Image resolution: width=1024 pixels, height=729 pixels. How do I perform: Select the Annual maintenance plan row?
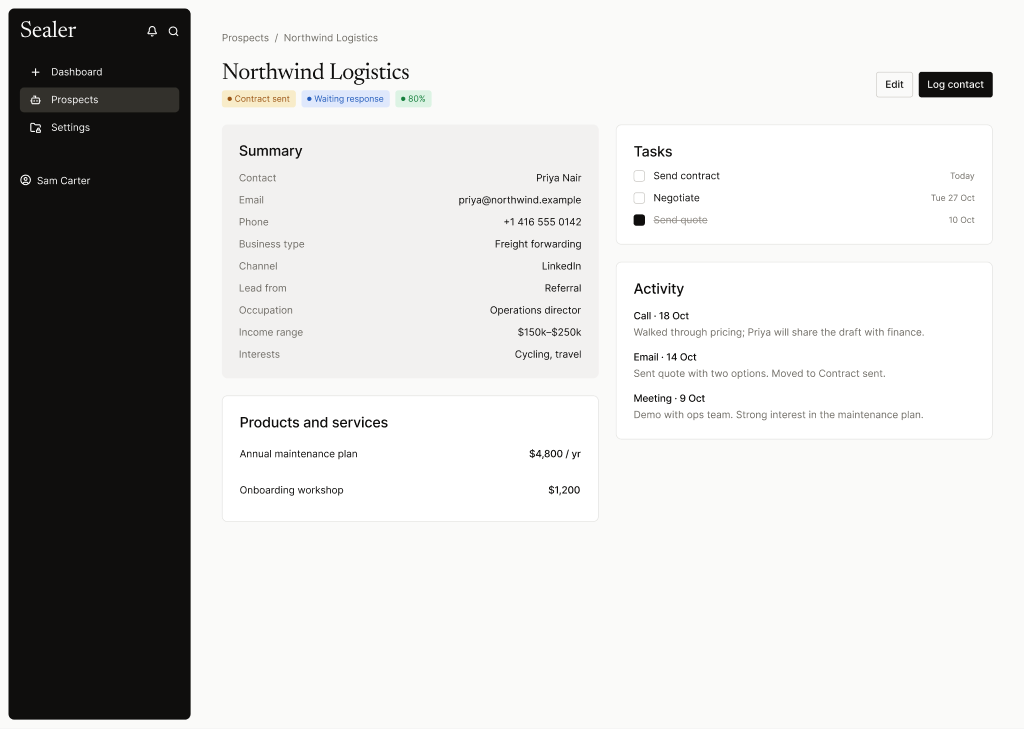410,454
